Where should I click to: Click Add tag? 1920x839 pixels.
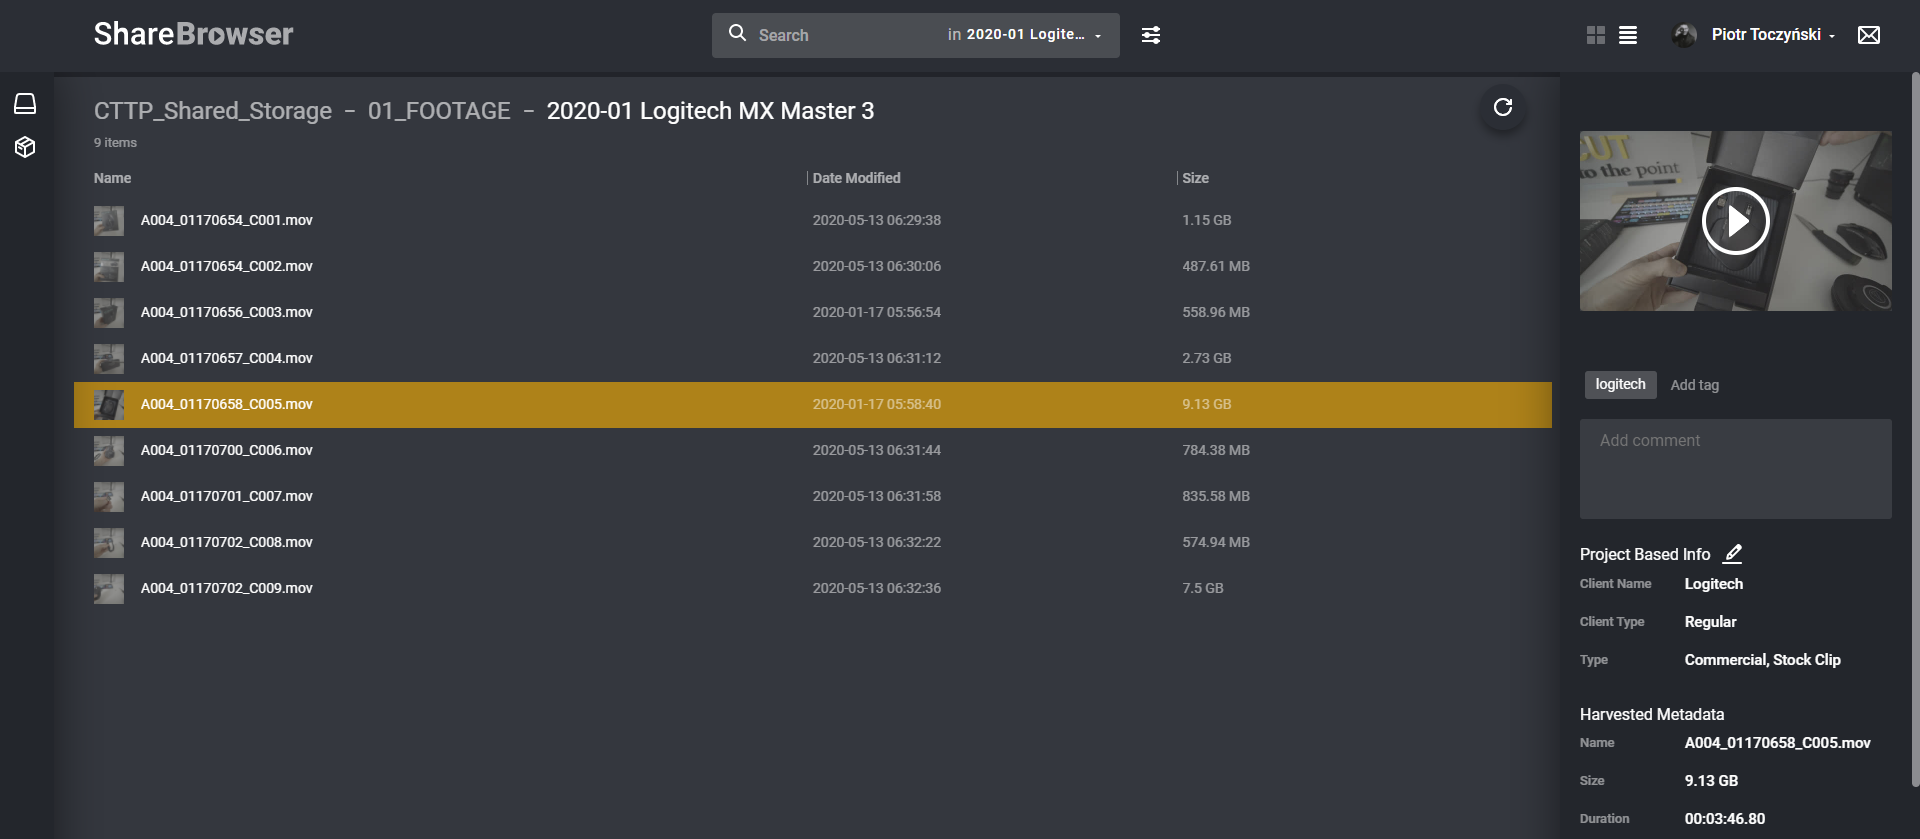1694,385
